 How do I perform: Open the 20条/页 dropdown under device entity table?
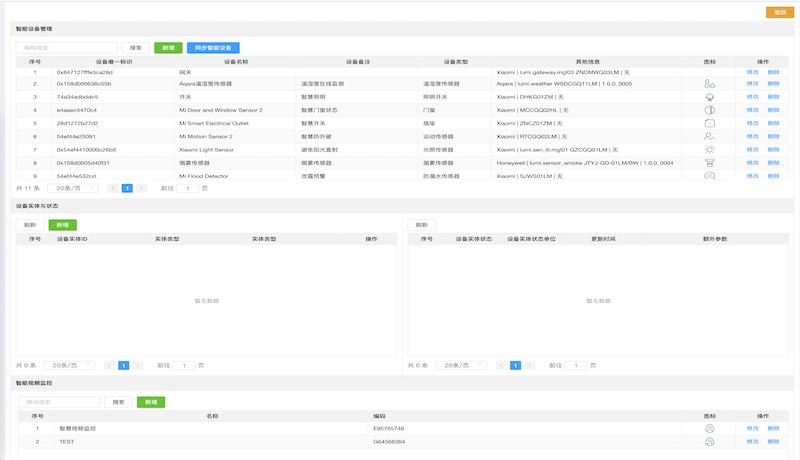click(70, 366)
